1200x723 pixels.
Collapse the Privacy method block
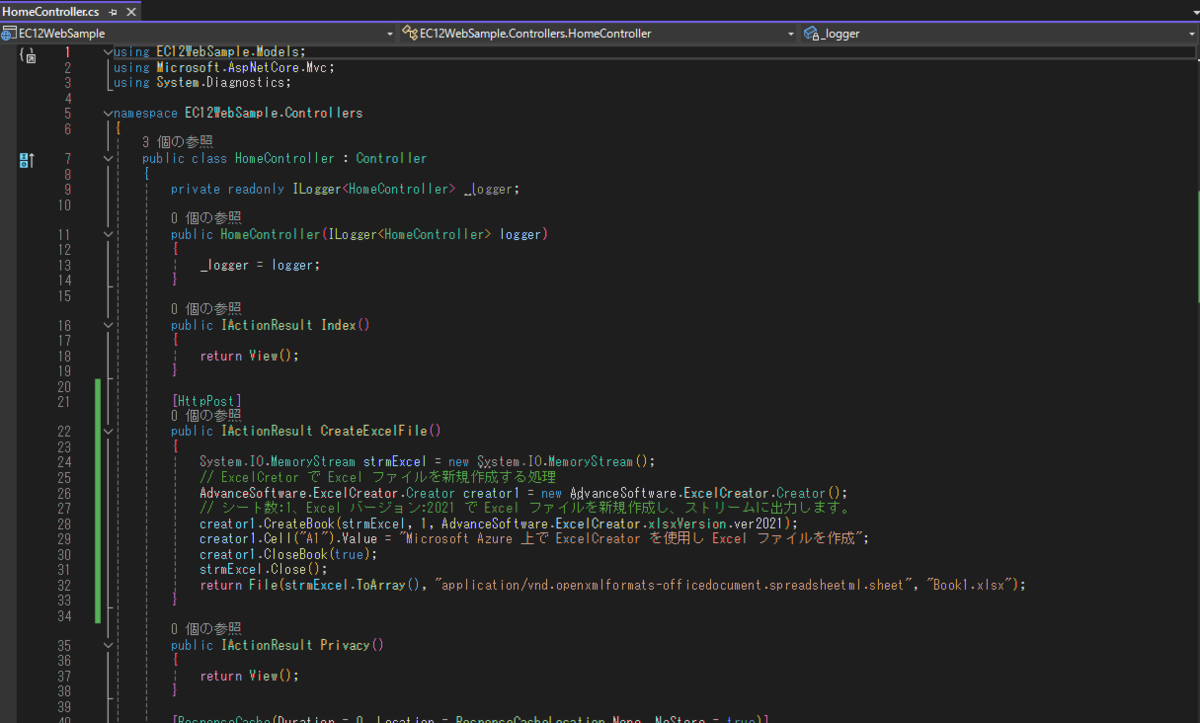(x=108, y=645)
